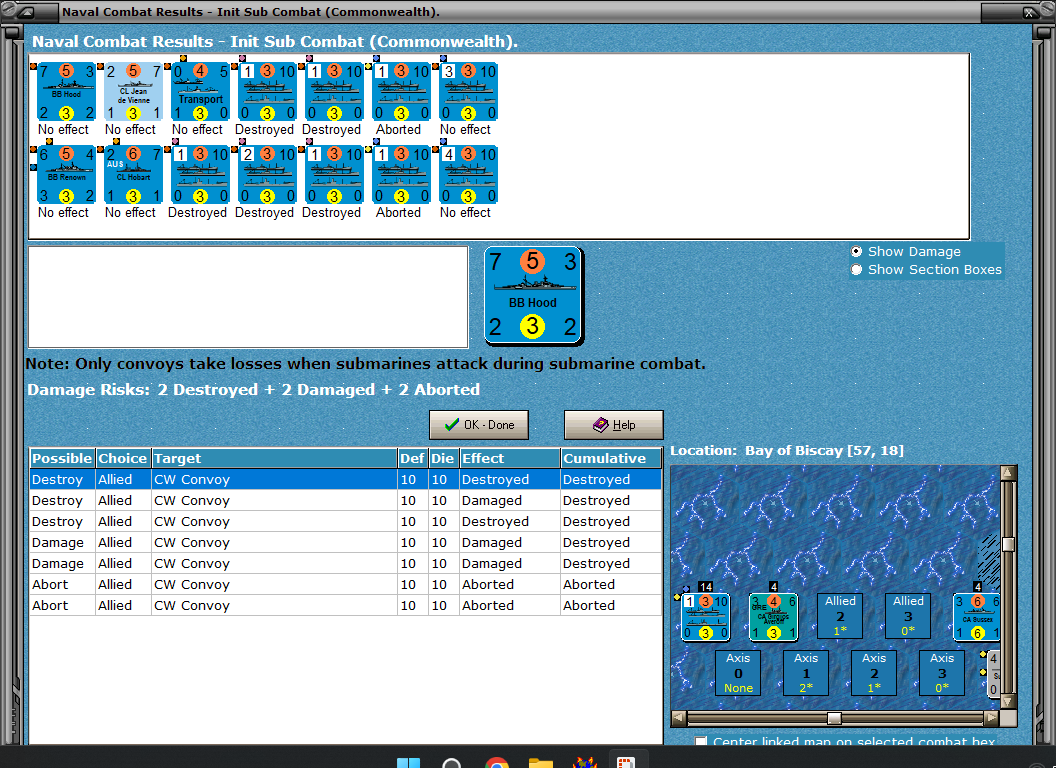Click the Allied 2 sea box

coord(840,616)
